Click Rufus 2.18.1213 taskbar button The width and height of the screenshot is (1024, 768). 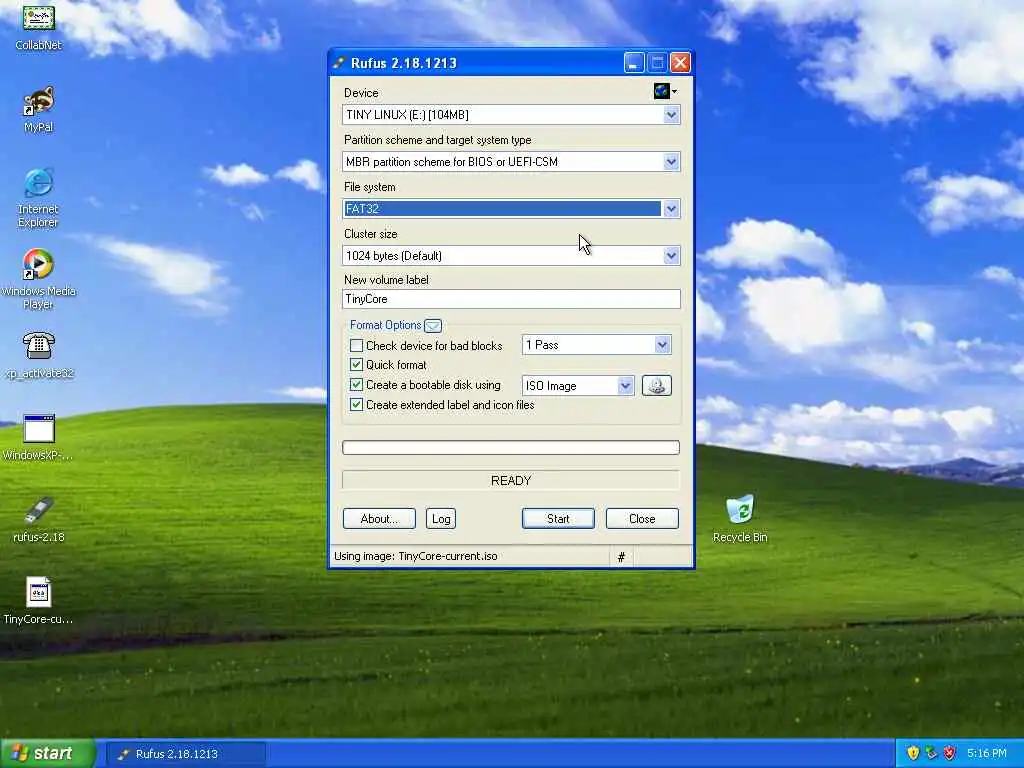coord(185,754)
